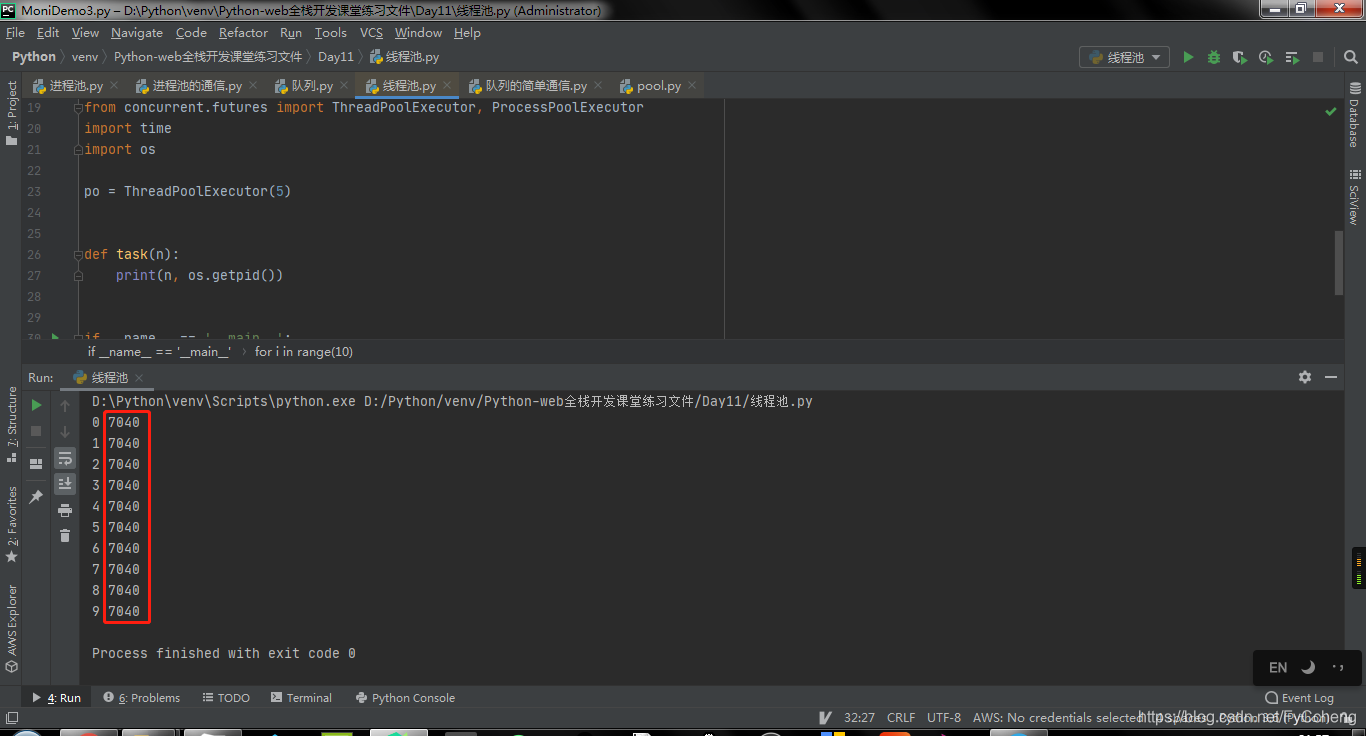Viewport: 1366px width, 736px height.
Task: Click the run gutter arrow beside line 30
Action: pyautogui.click(x=55, y=337)
